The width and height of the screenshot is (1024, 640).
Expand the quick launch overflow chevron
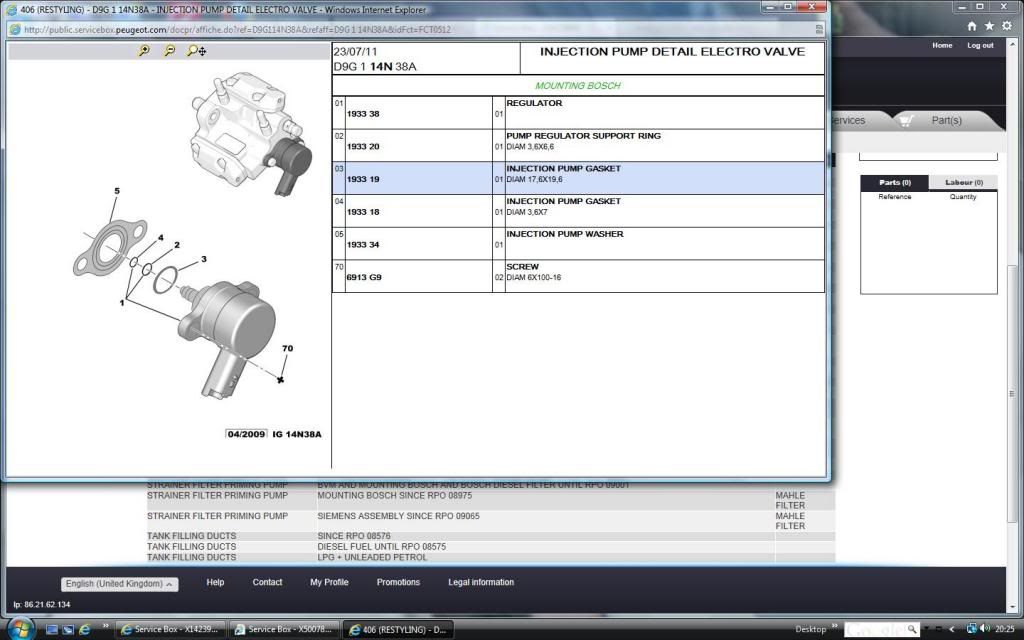[x=105, y=627]
